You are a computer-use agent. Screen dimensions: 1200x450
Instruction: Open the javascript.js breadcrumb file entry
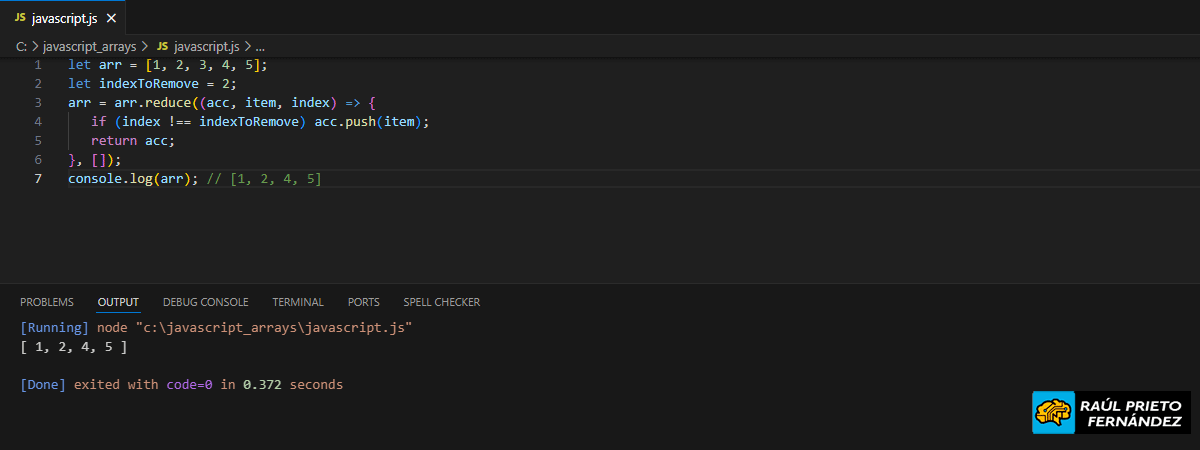coord(206,47)
